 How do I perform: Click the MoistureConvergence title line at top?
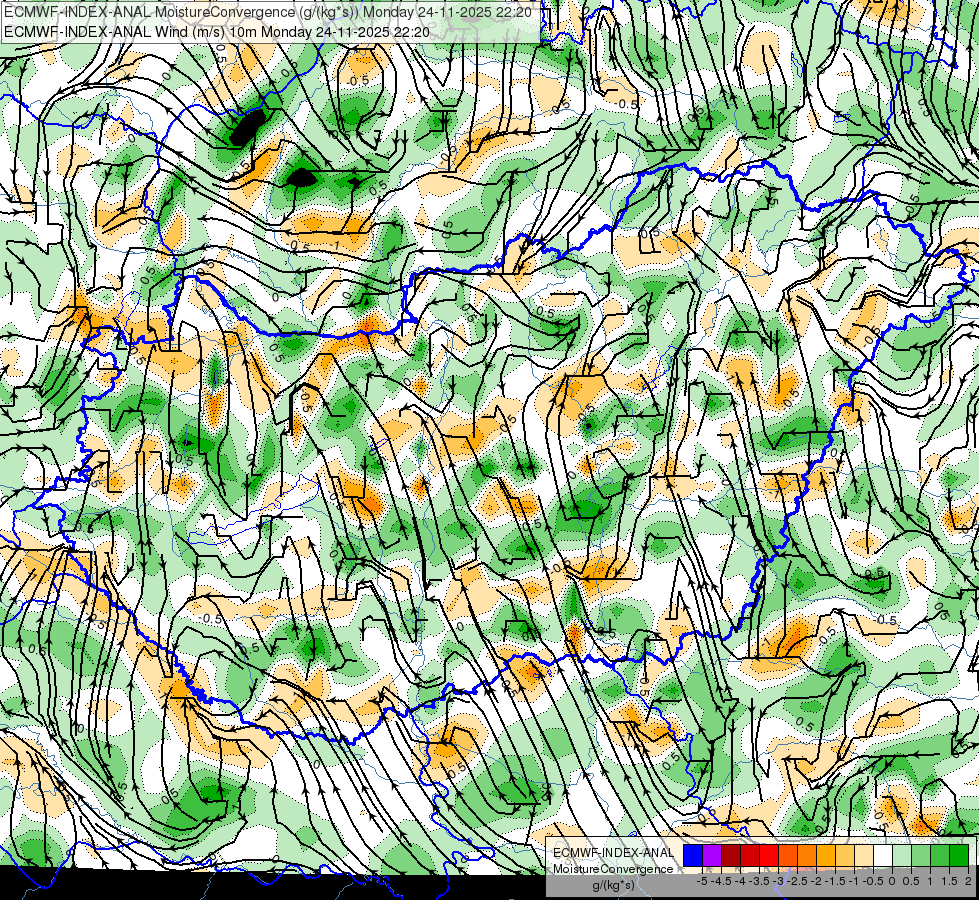pyautogui.click(x=267, y=12)
